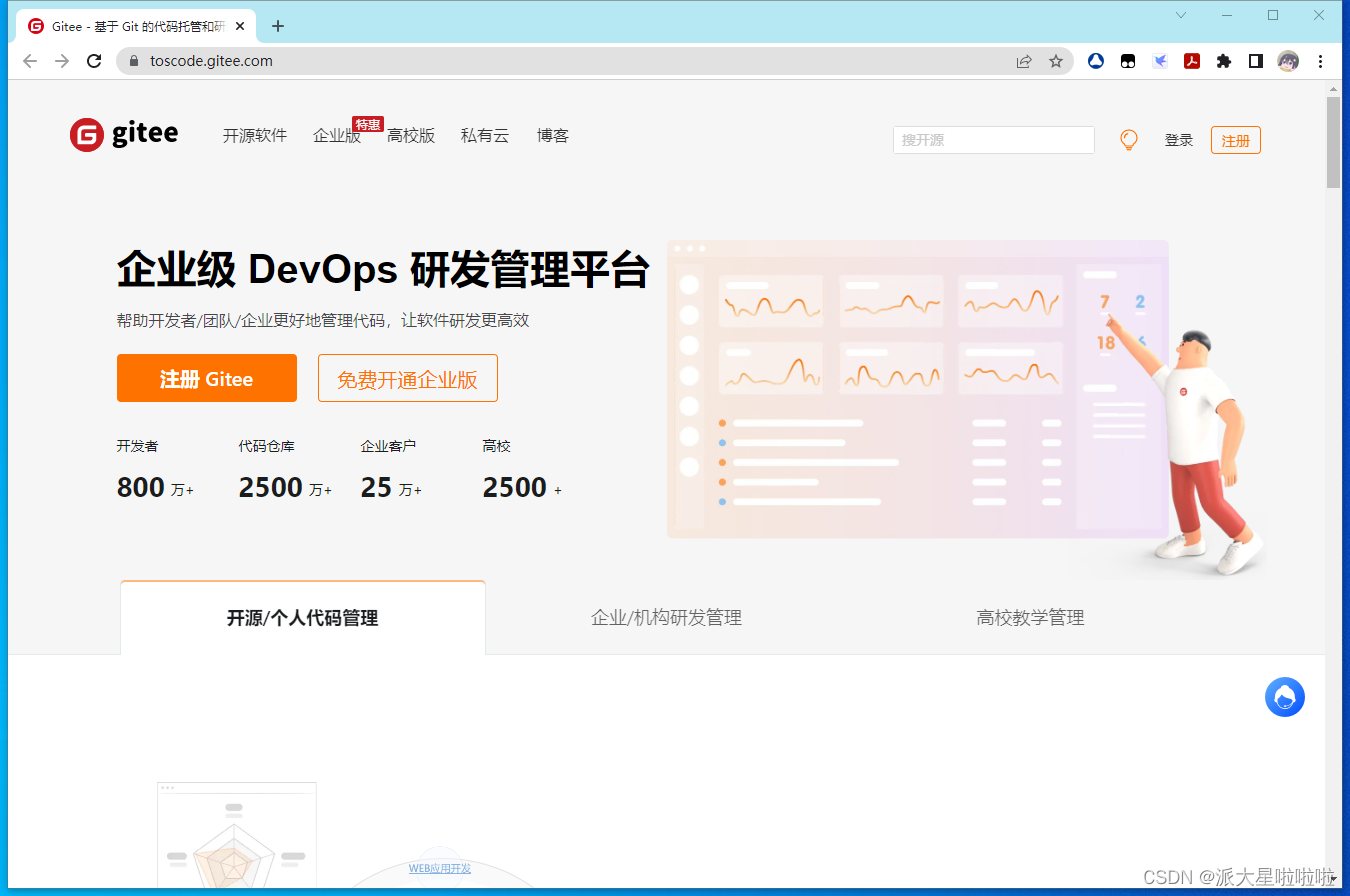Switch to 开源/个人代码管理 tab
Screen dimensions: 1350x896
point(303,618)
